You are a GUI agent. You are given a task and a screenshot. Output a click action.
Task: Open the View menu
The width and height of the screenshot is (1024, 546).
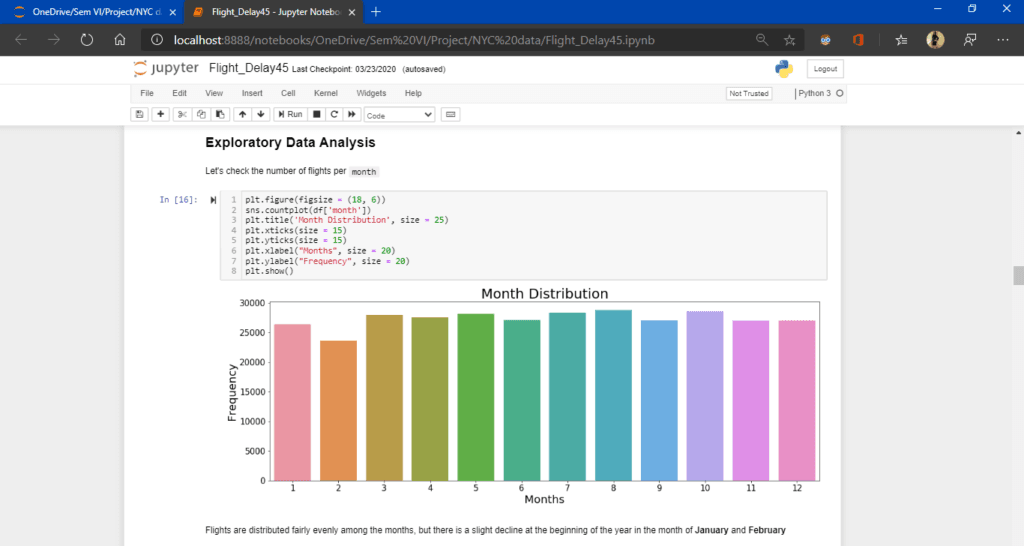click(214, 93)
